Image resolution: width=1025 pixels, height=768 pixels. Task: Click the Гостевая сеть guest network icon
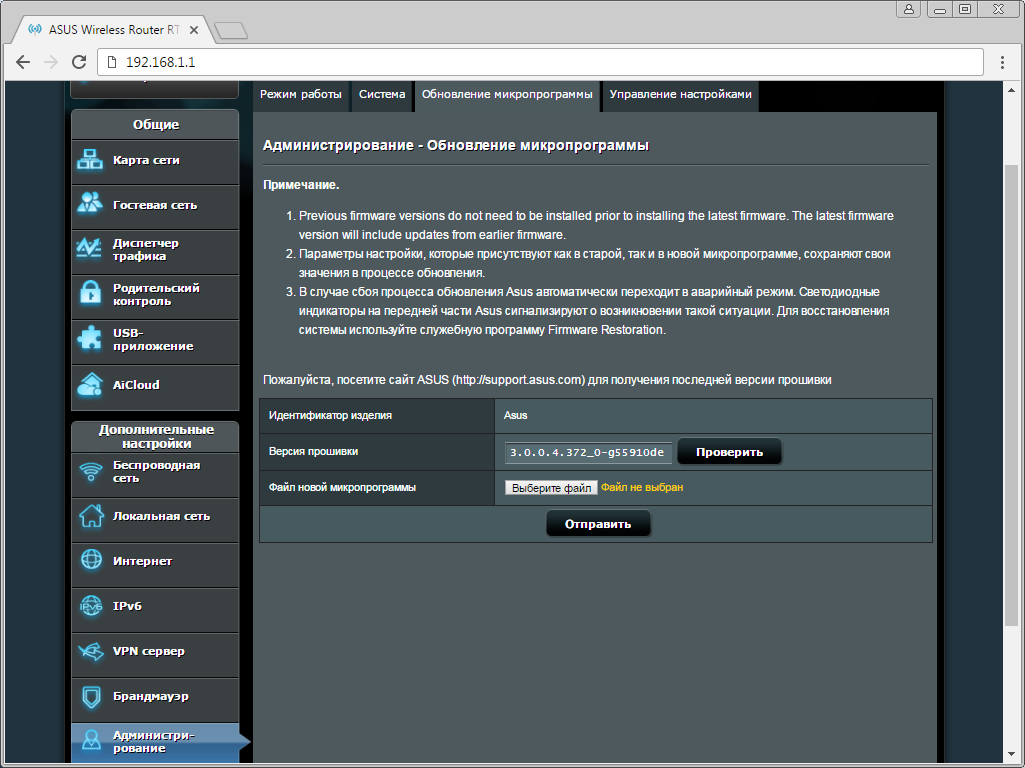pos(90,203)
